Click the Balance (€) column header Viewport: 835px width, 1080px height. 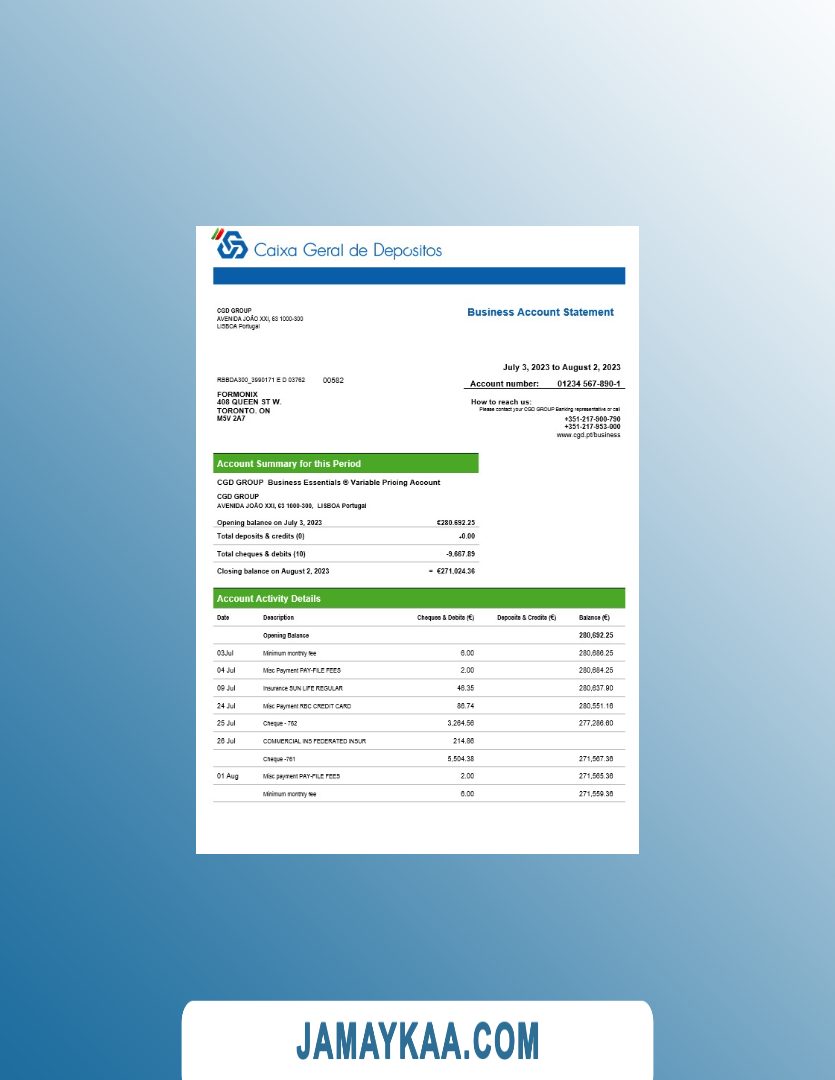point(594,618)
